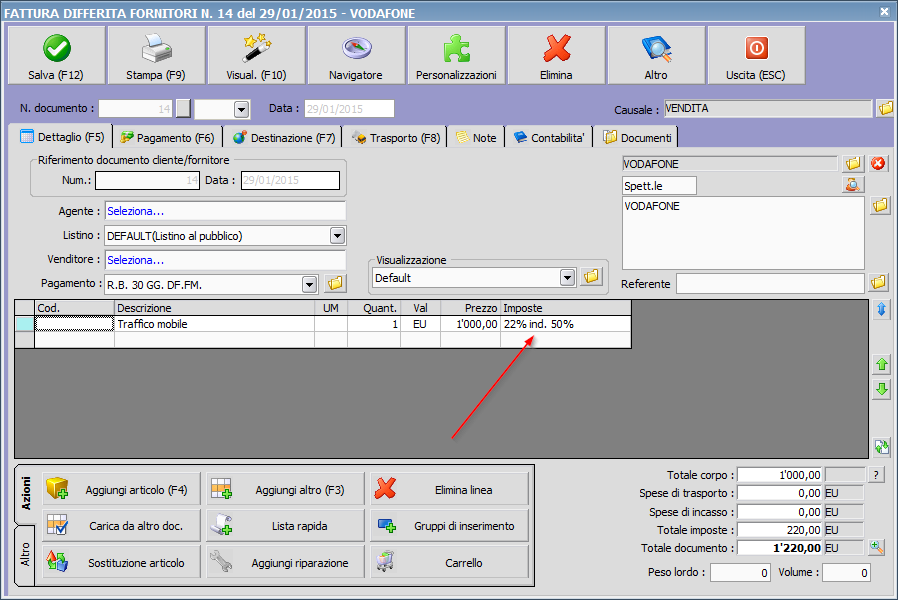Select the vertical Altro tab
The image size is (898, 600).
click(x=25, y=555)
